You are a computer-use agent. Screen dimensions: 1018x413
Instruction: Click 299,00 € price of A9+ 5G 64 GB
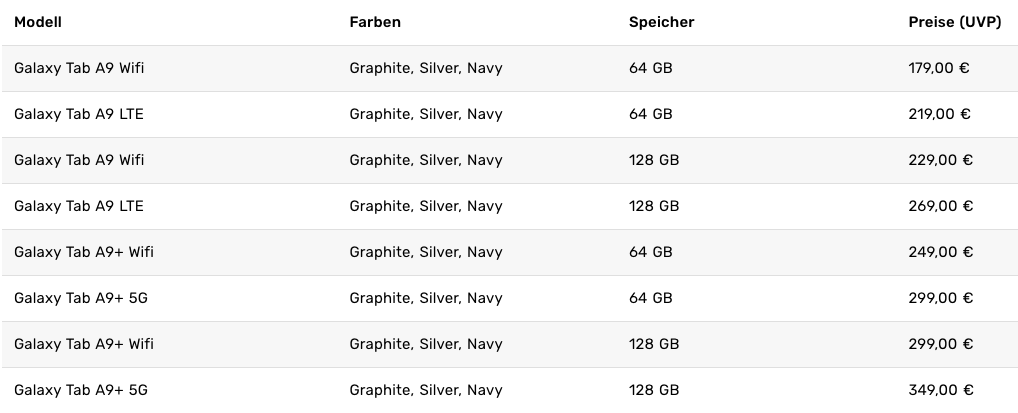[x=941, y=298]
